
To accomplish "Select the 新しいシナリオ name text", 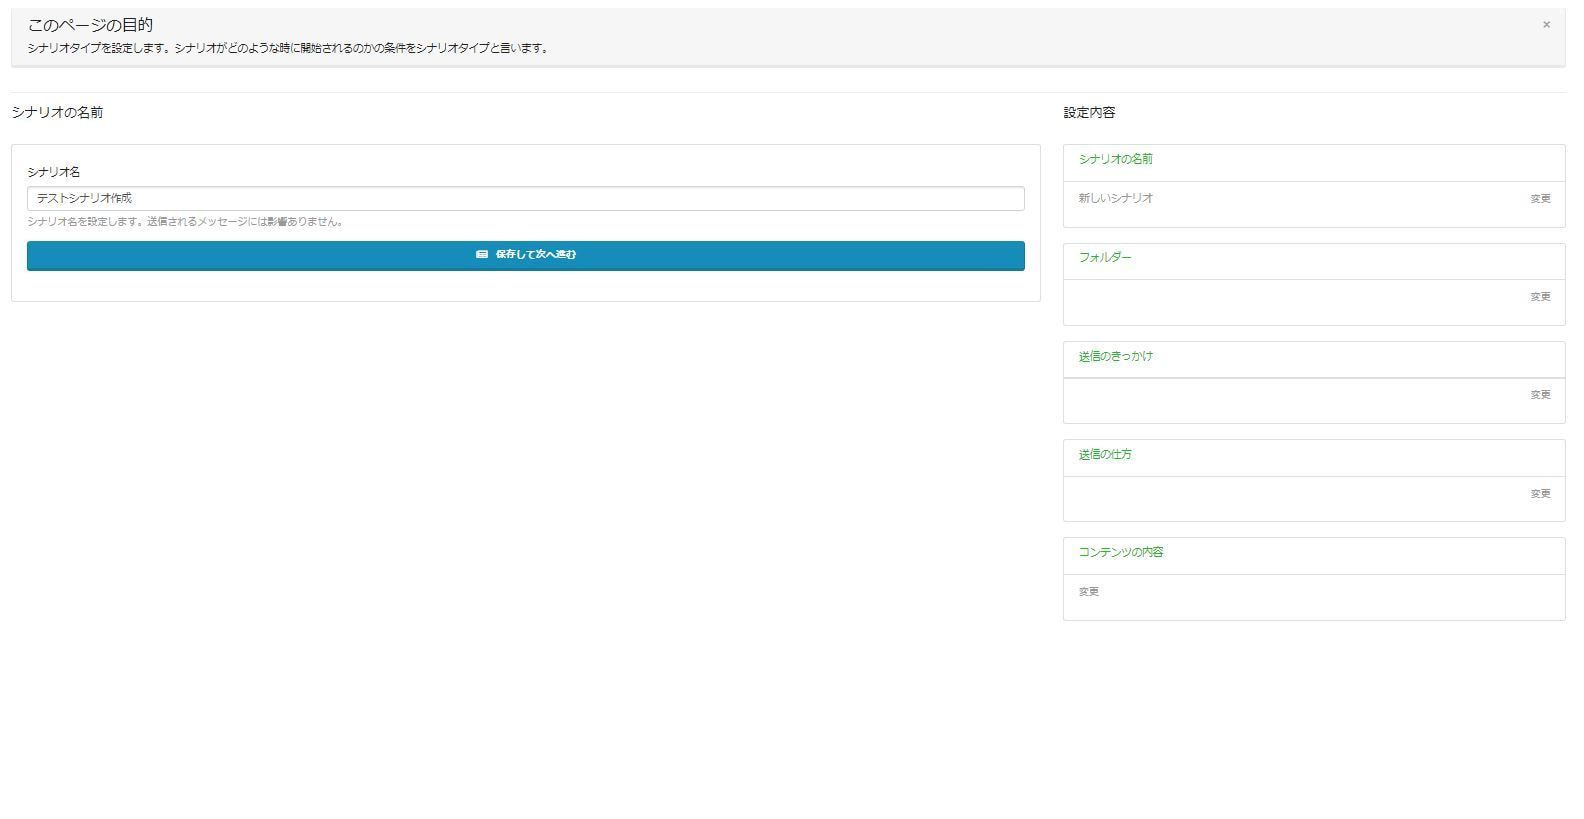I will click(1115, 199).
